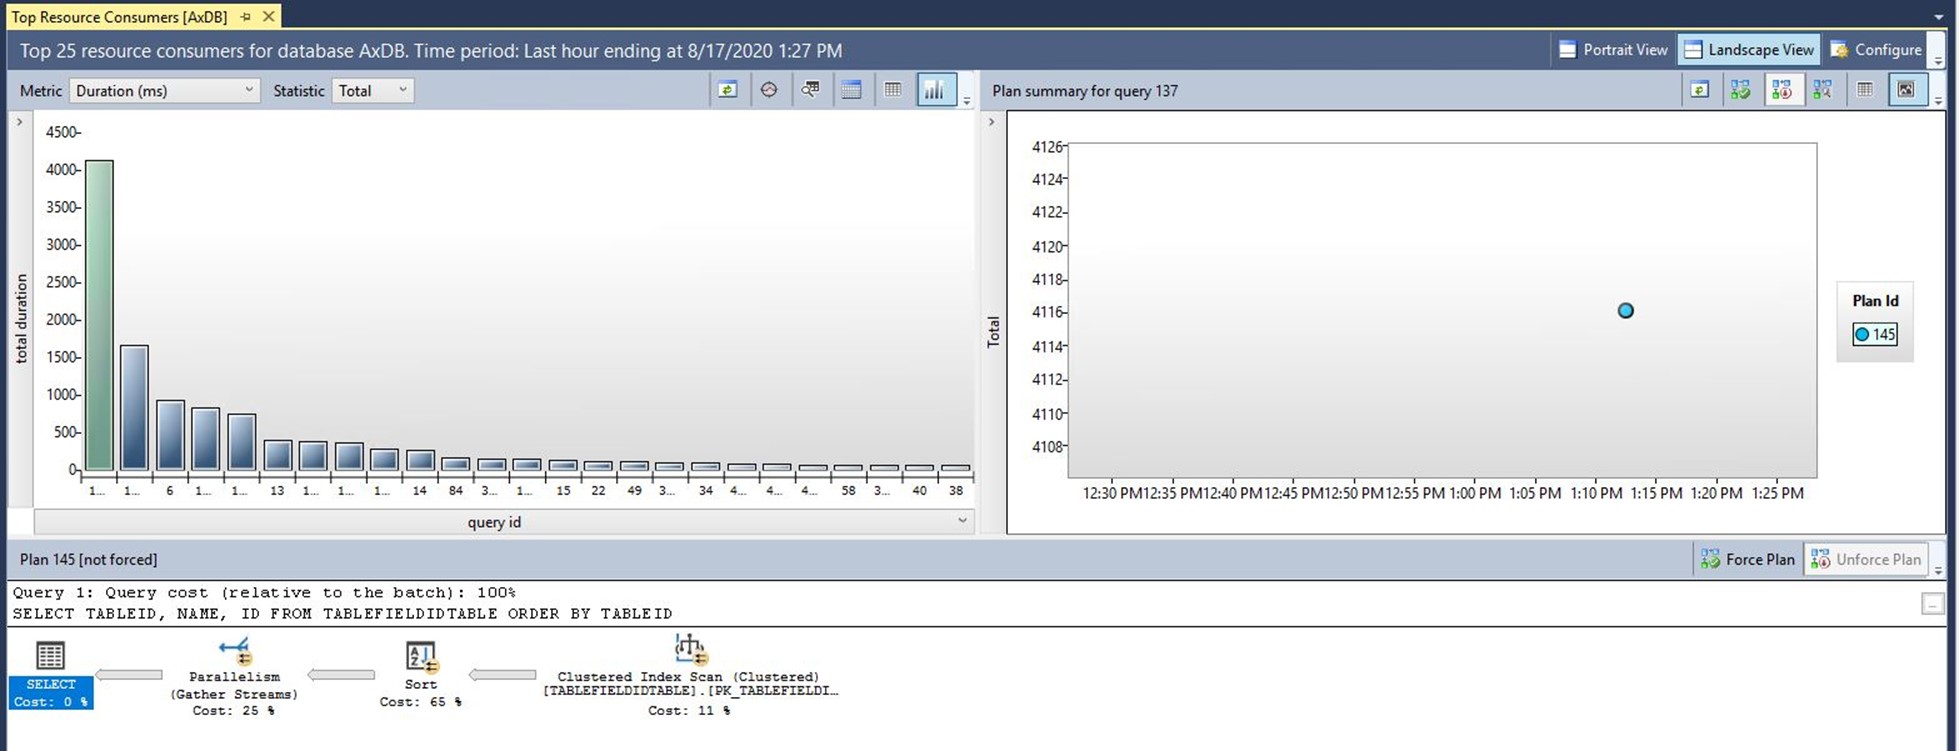Viewport: 1959px width, 751px height.
Task: Switch left pane to detailed grid view
Action: coord(851,90)
